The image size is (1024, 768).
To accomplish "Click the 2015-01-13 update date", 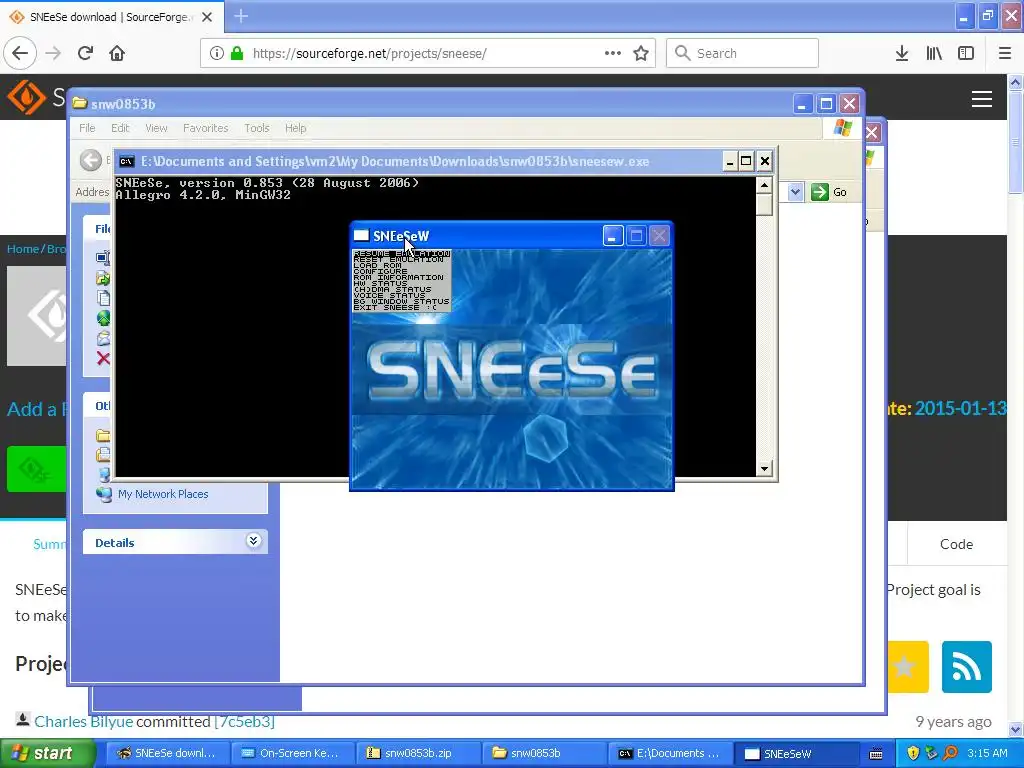I will pos(960,408).
